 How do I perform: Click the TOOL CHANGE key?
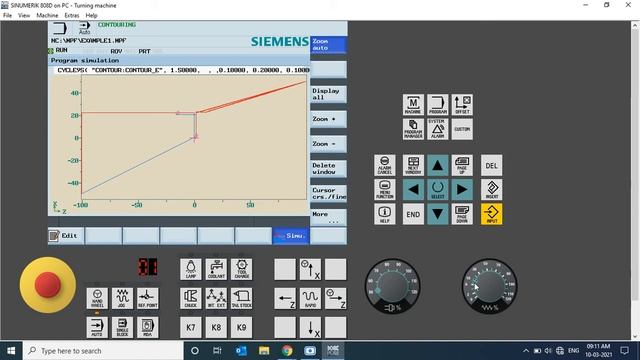(x=242, y=269)
